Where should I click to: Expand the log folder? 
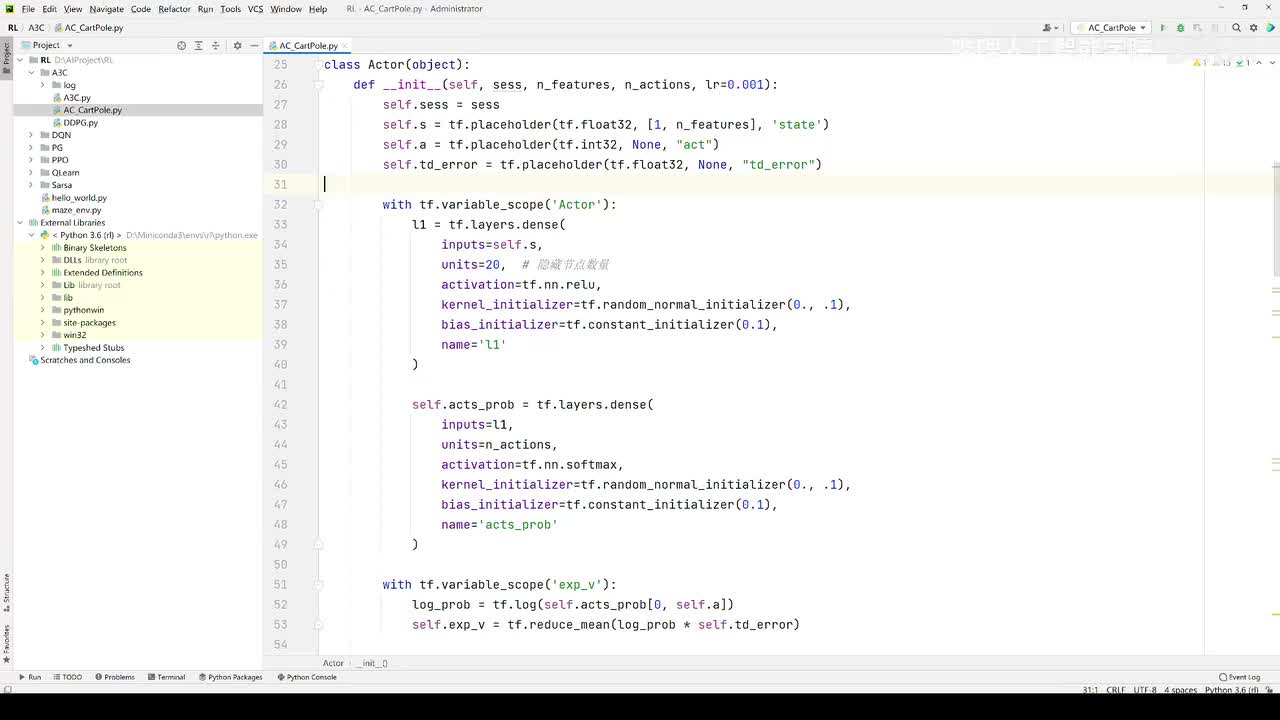43,85
